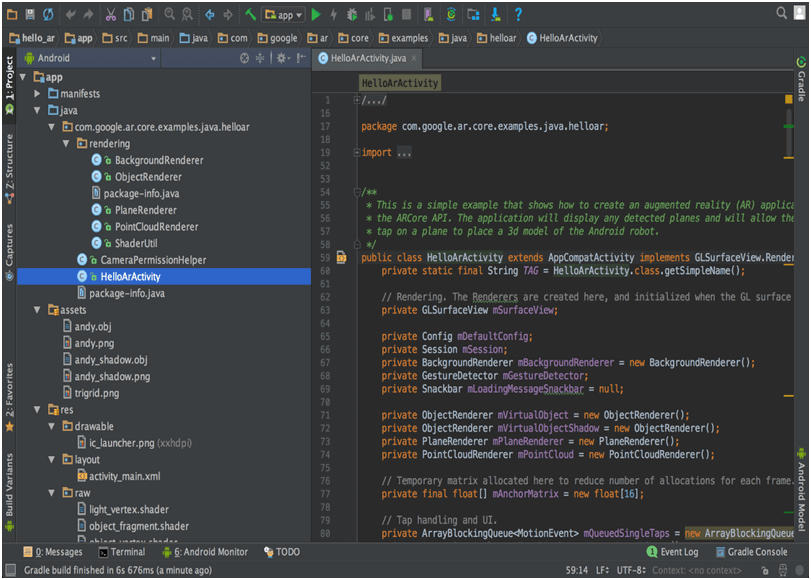Toggle the Captures tool window
The image size is (811, 580).
pos(9,252)
